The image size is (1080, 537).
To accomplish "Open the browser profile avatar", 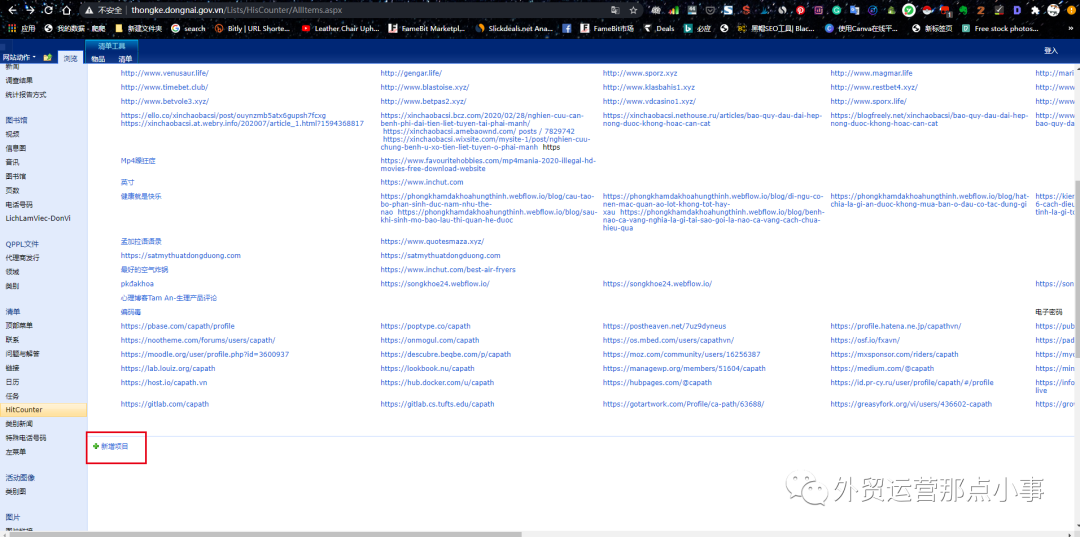I will (1053, 10).
